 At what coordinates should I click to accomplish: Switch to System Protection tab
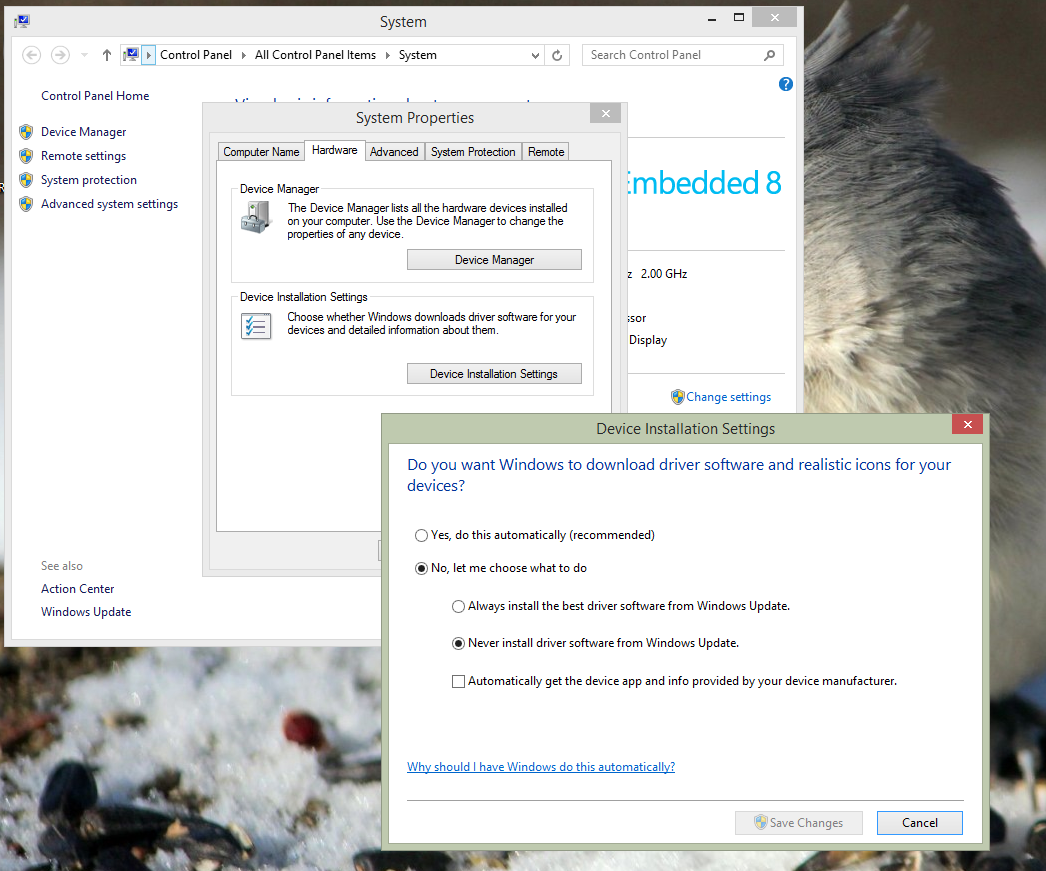(x=473, y=152)
